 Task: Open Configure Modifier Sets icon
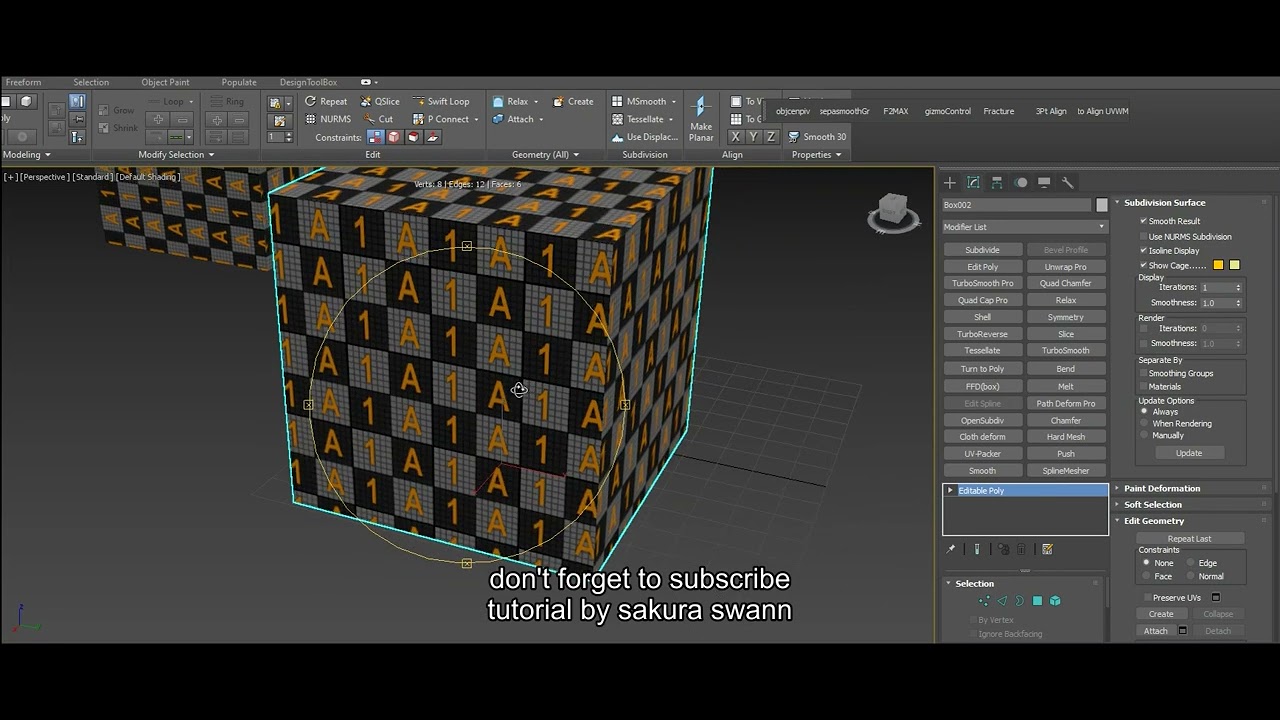click(x=1047, y=549)
